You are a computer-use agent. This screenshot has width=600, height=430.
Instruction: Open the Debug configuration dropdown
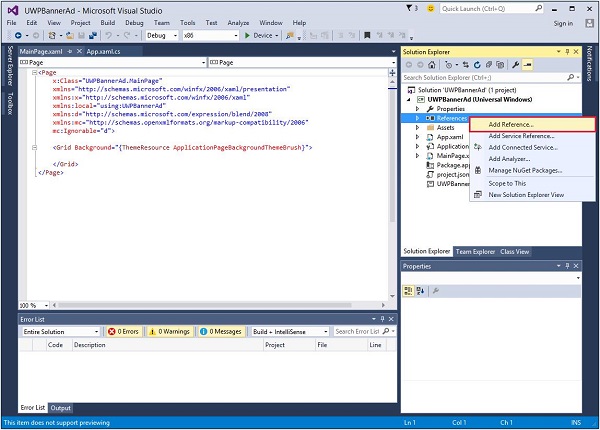click(160, 35)
